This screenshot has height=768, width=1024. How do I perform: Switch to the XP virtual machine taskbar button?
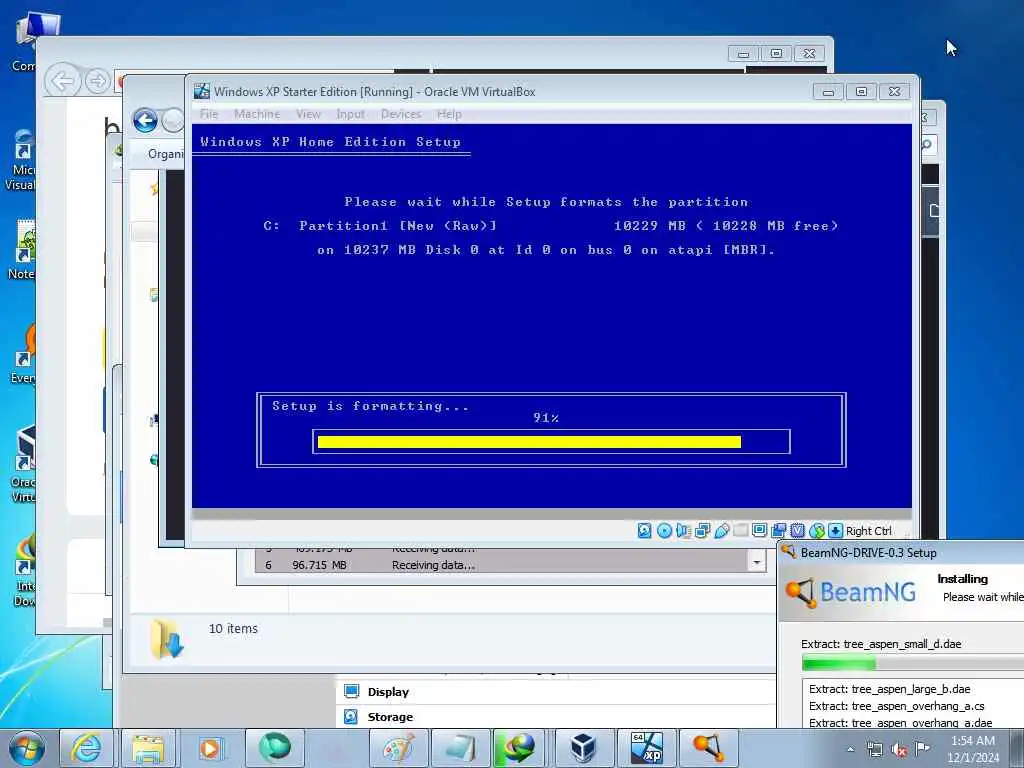pyautogui.click(x=646, y=748)
